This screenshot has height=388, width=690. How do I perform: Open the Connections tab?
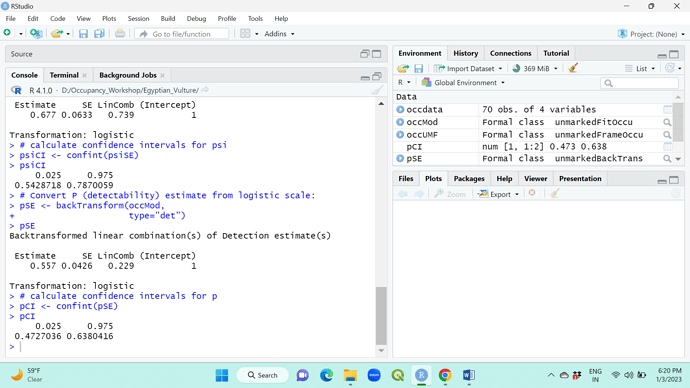(510, 53)
